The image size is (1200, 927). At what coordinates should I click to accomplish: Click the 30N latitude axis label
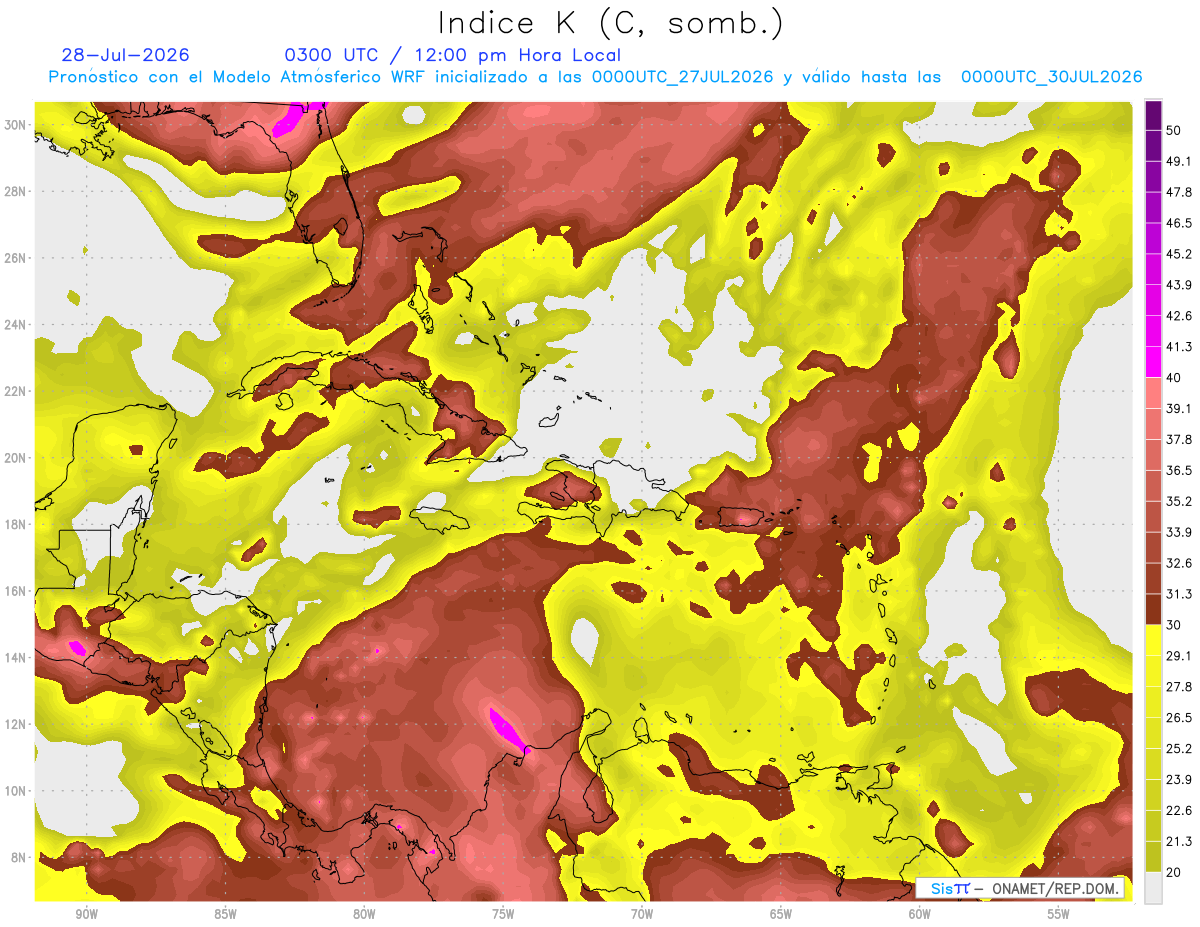click(x=17, y=124)
